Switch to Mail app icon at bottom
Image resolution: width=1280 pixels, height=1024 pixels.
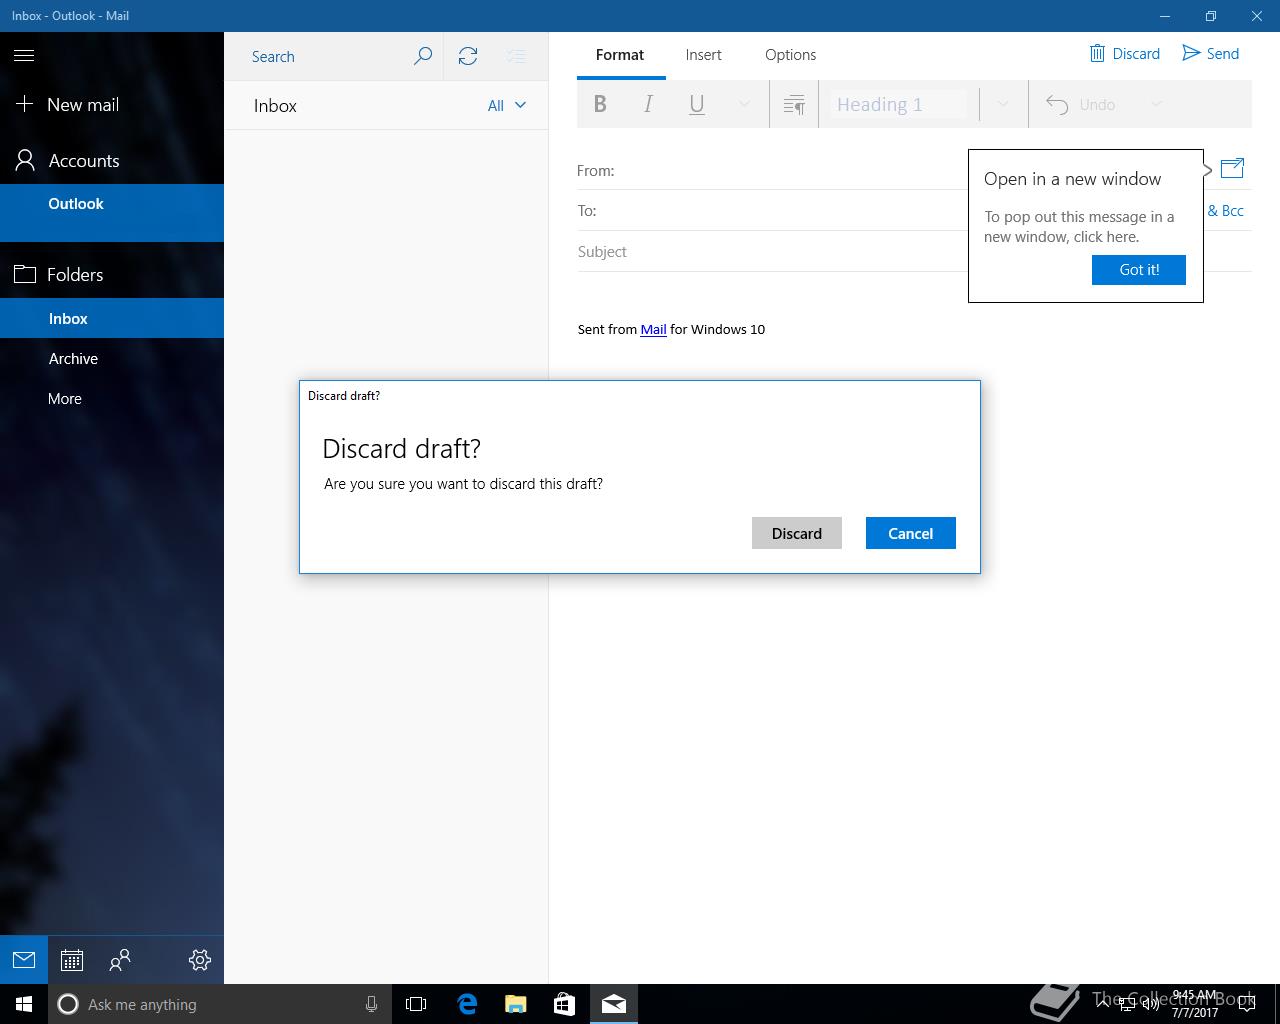(24, 960)
